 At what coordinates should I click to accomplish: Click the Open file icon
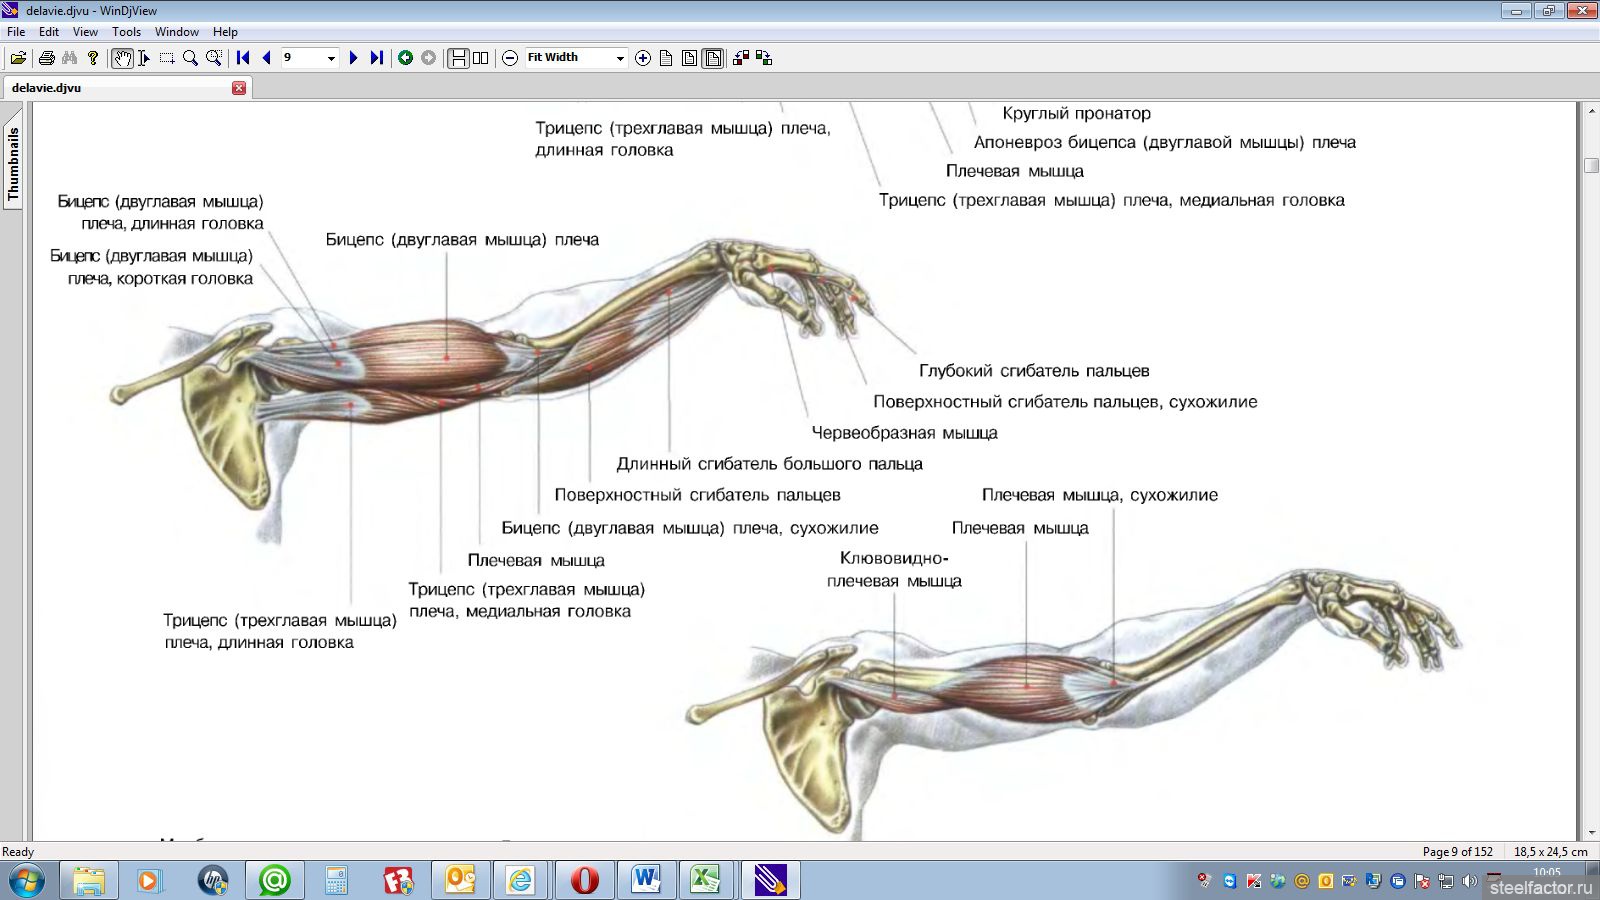18,58
